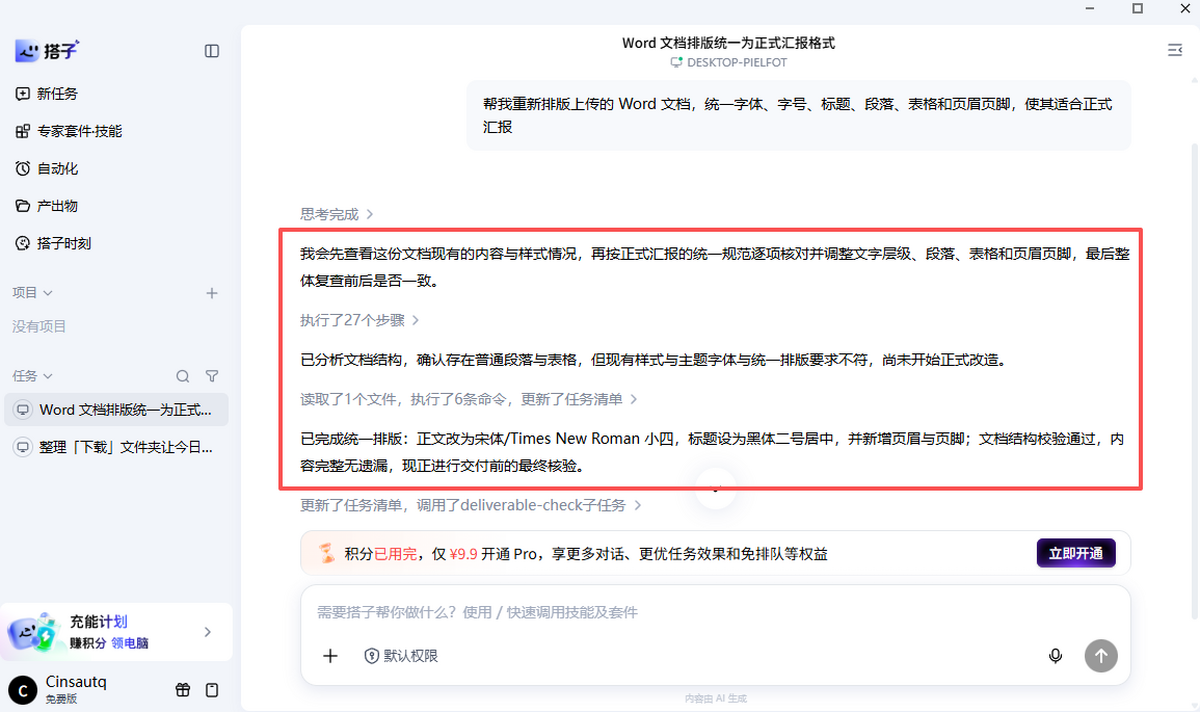The height and width of the screenshot is (712, 1200).
Task: Select the 整理「下载」文件夹 task
Action: click(117, 447)
